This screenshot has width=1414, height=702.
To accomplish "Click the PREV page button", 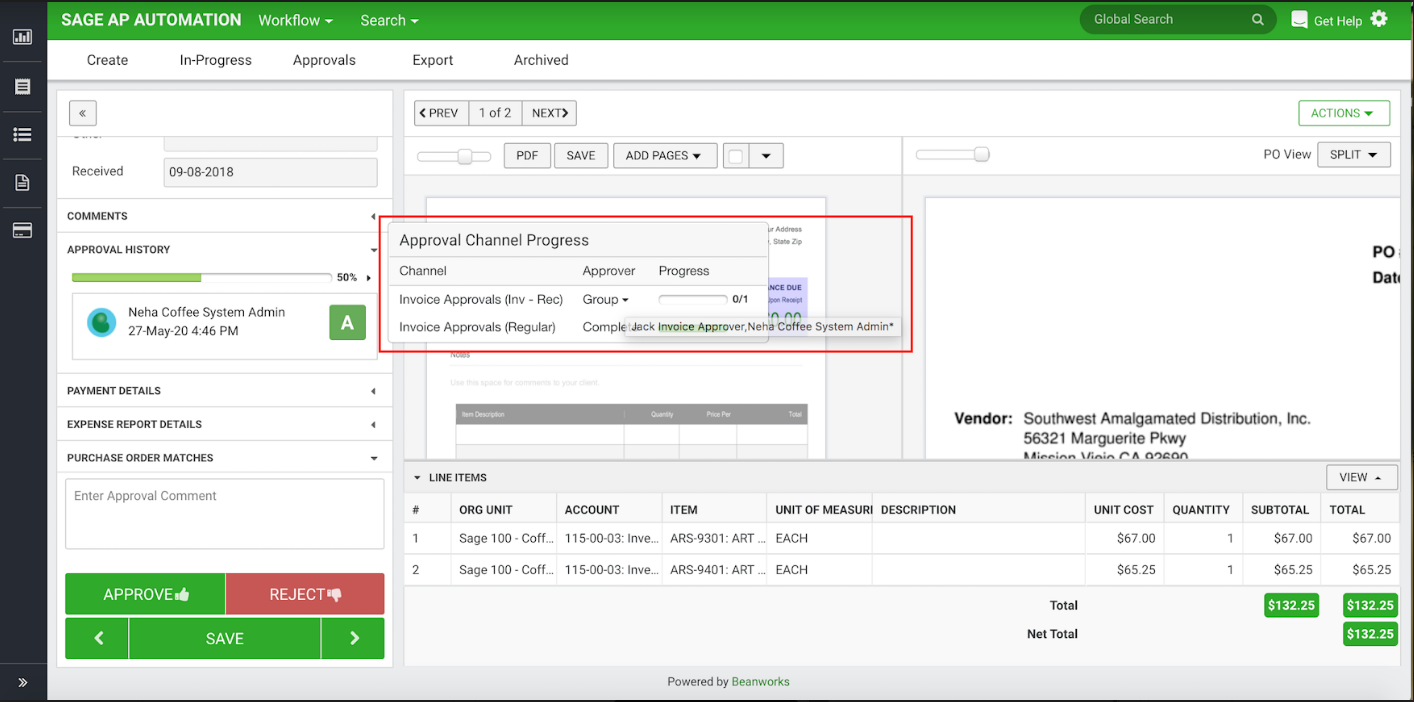I will point(442,113).
